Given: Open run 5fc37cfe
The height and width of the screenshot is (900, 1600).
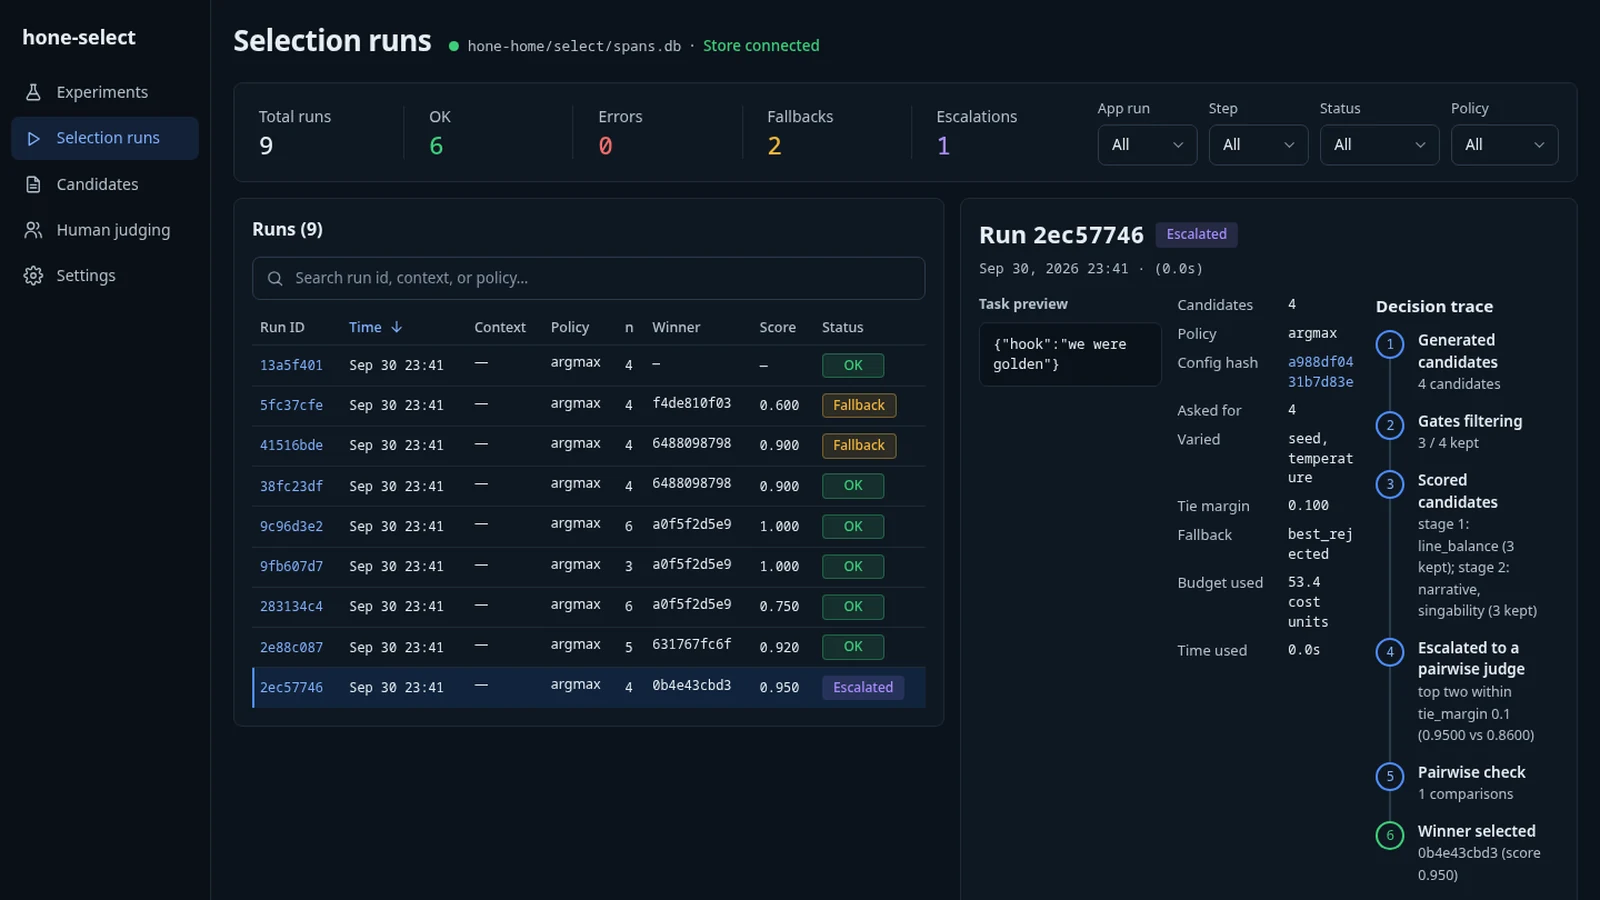Looking at the screenshot, I should pyautogui.click(x=291, y=406).
